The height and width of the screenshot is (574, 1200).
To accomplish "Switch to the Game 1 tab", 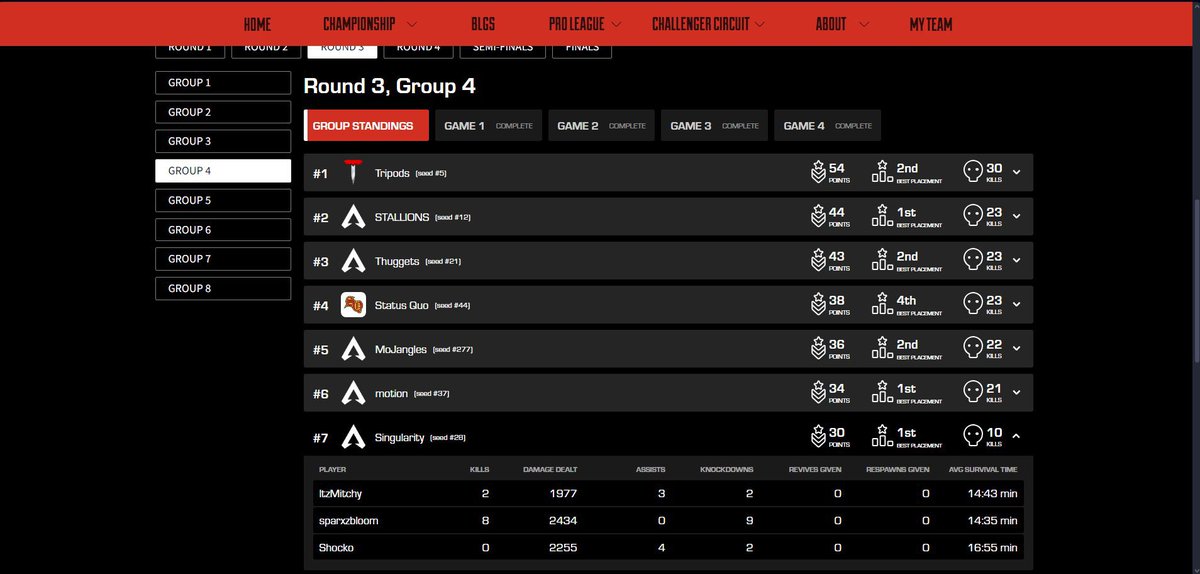I will pos(489,126).
